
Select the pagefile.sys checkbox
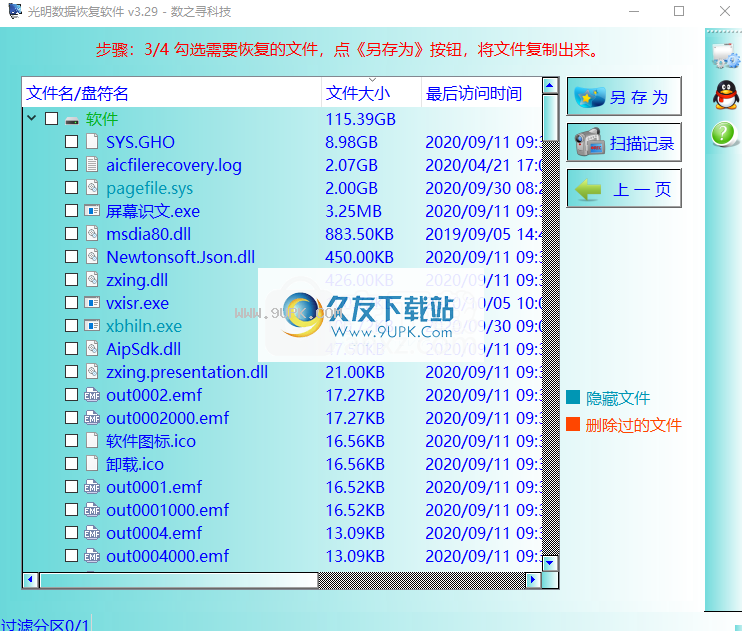point(71,187)
